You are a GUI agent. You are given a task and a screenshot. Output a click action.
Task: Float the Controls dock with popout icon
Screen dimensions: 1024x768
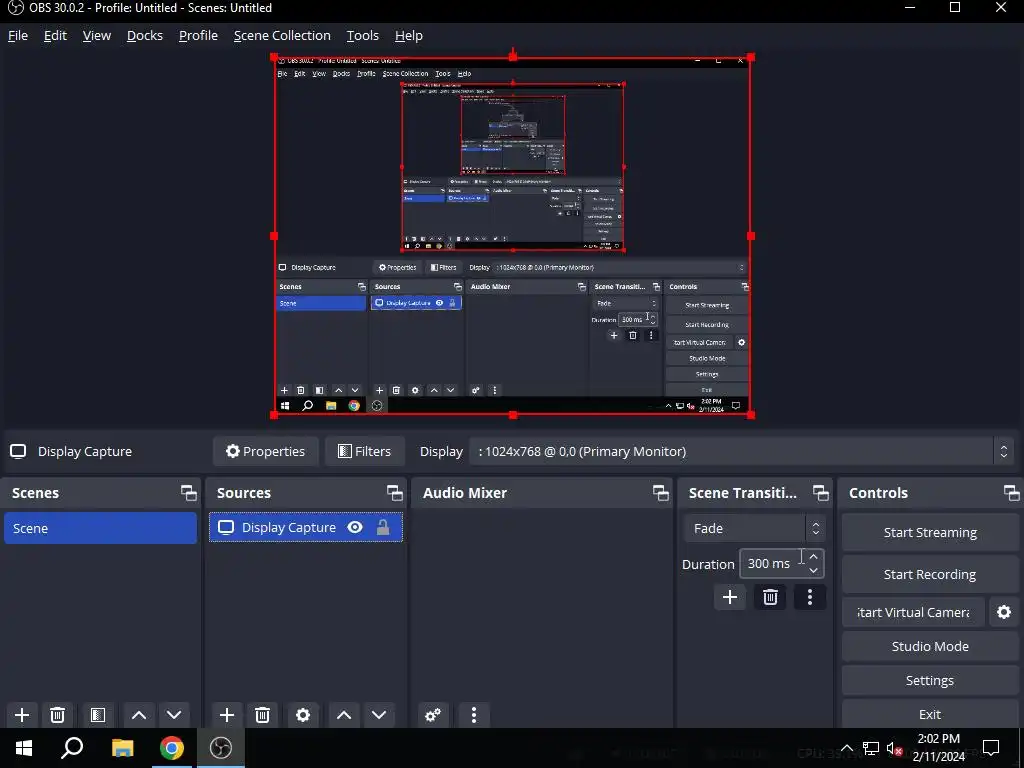click(1012, 493)
